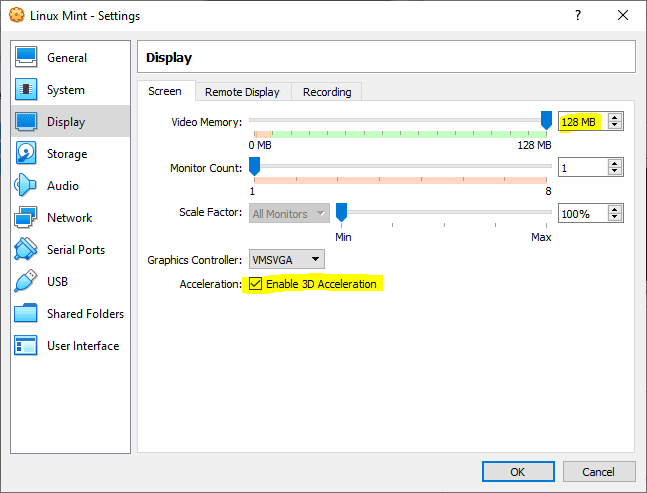Increase Video Memory with up arrow
This screenshot has height=493, width=647.
[x=615, y=117]
